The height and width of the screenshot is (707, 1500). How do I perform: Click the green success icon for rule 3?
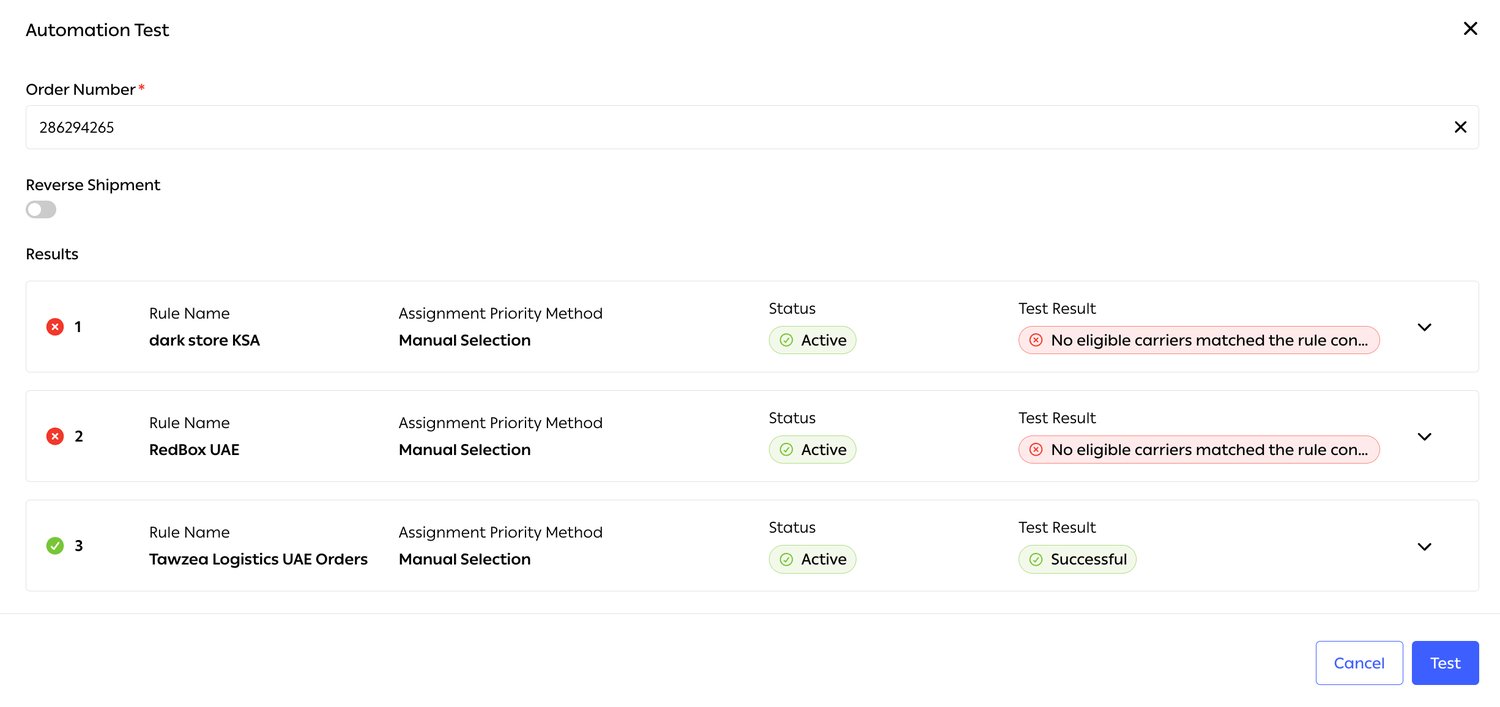(x=55, y=546)
